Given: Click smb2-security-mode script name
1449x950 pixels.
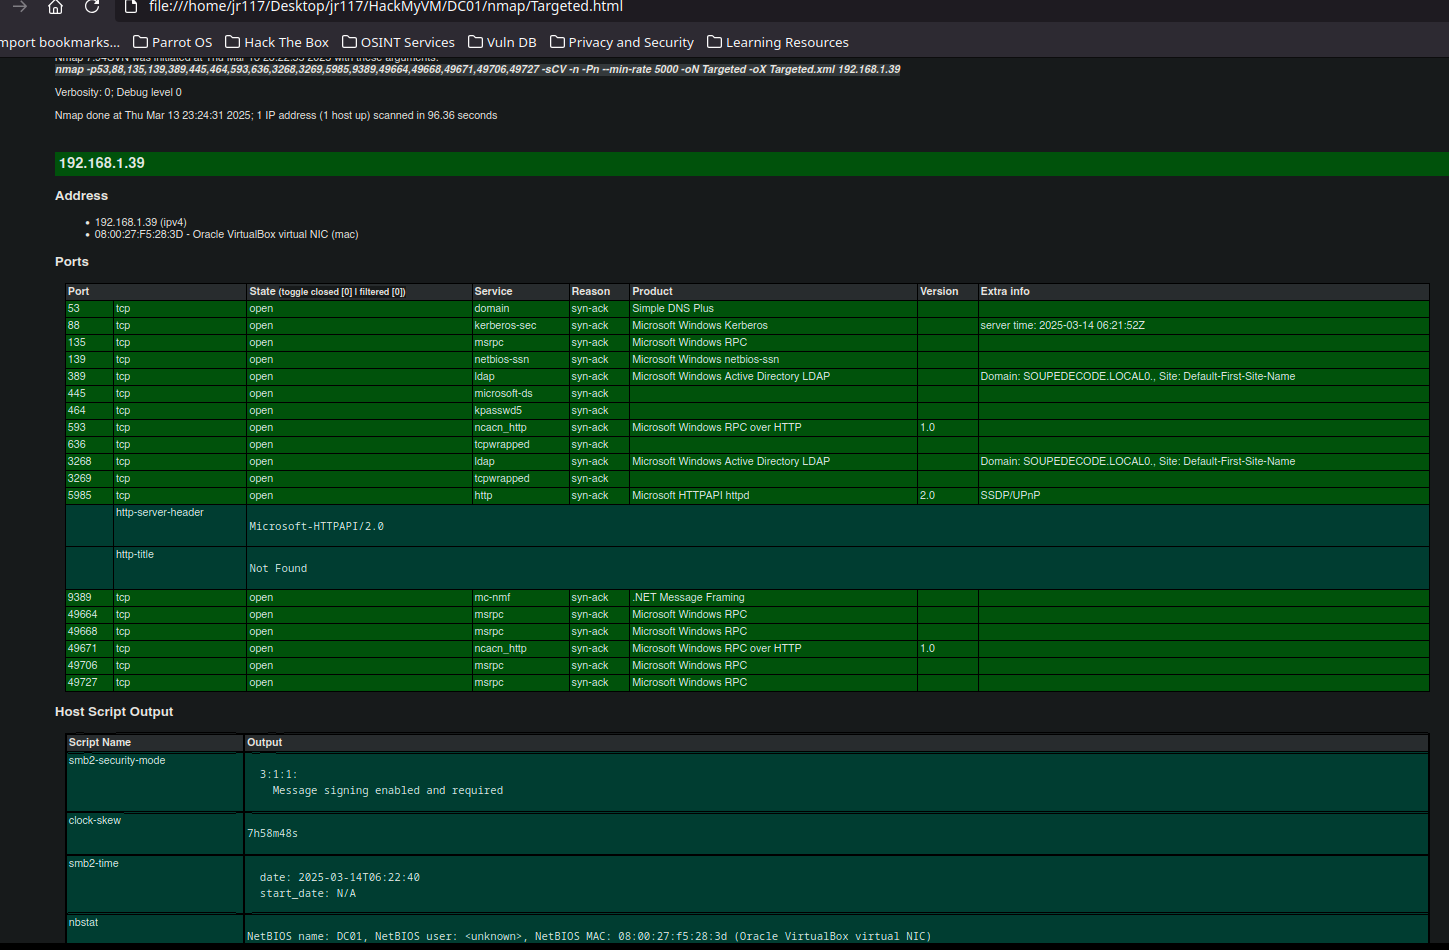Looking at the screenshot, I should 117,761.
